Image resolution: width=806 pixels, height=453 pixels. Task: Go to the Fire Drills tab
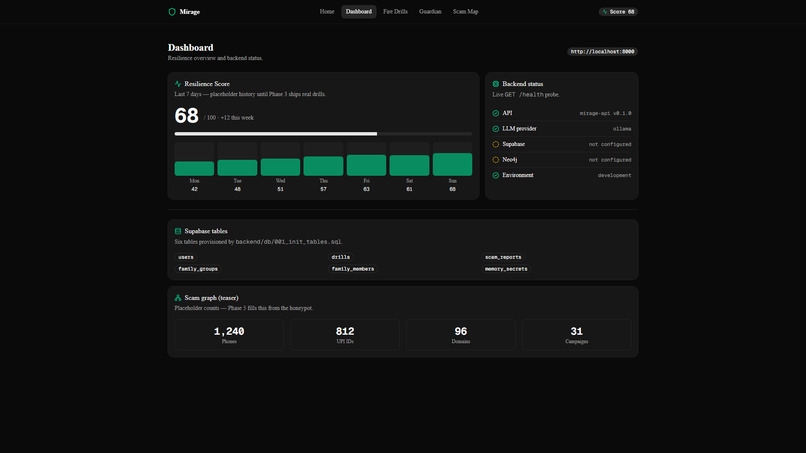tap(395, 11)
